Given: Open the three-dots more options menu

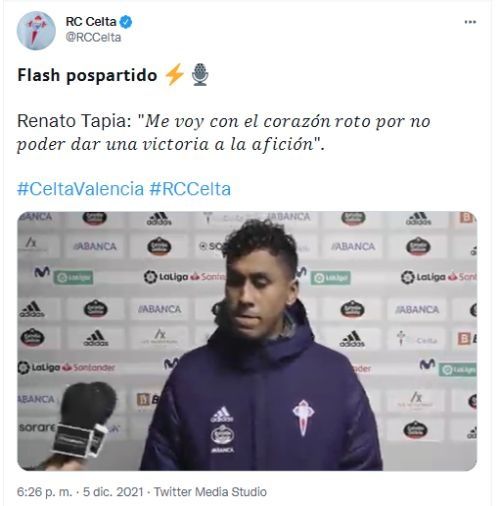Looking at the screenshot, I should [x=470, y=22].
